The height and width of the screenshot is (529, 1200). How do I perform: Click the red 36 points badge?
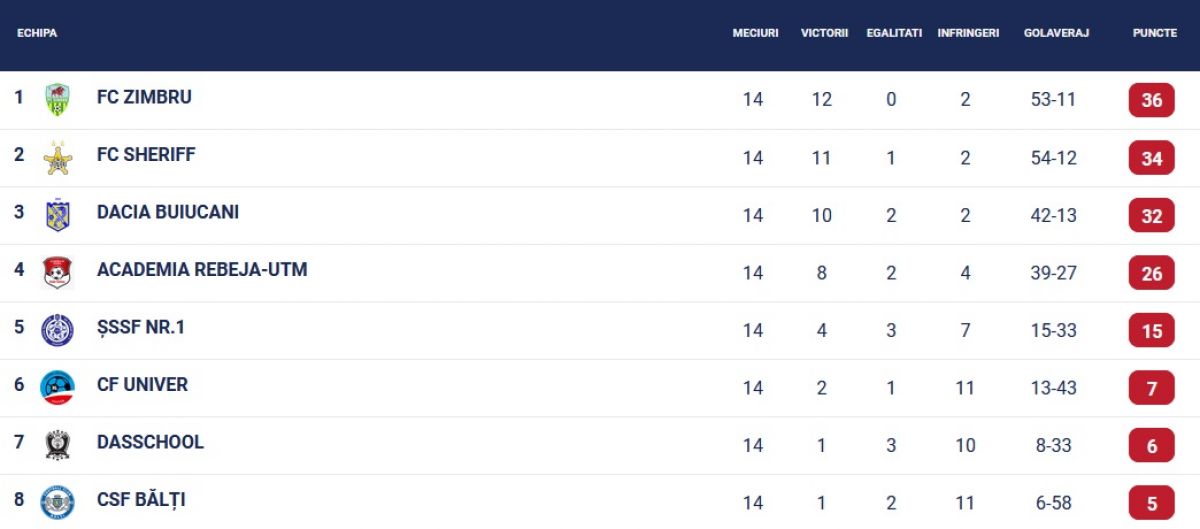(x=1151, y=100)
